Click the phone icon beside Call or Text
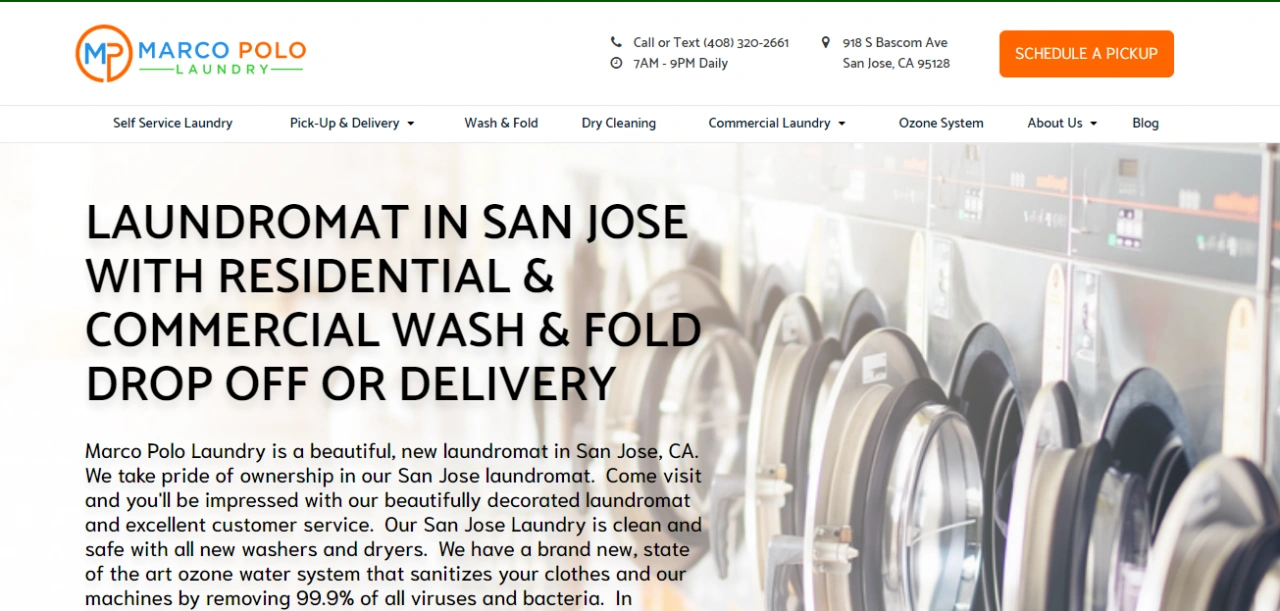 click(616, 42)
